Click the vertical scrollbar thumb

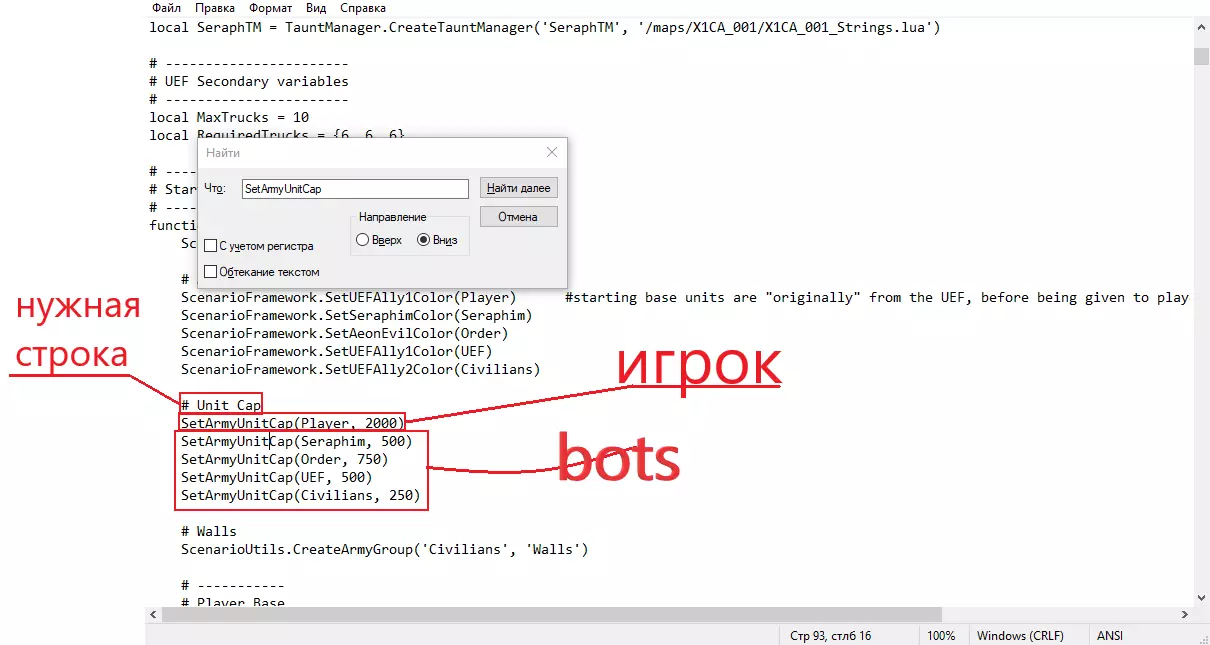[1201, 54]
